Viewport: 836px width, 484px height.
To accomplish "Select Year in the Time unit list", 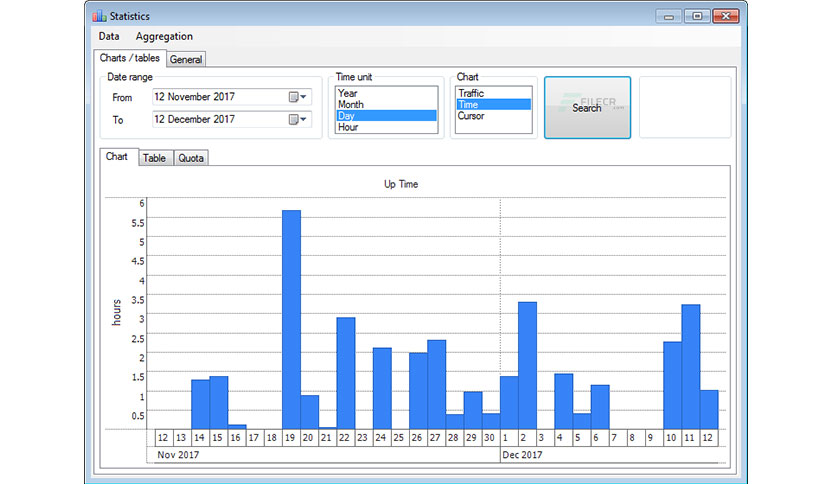I will 387,93.
